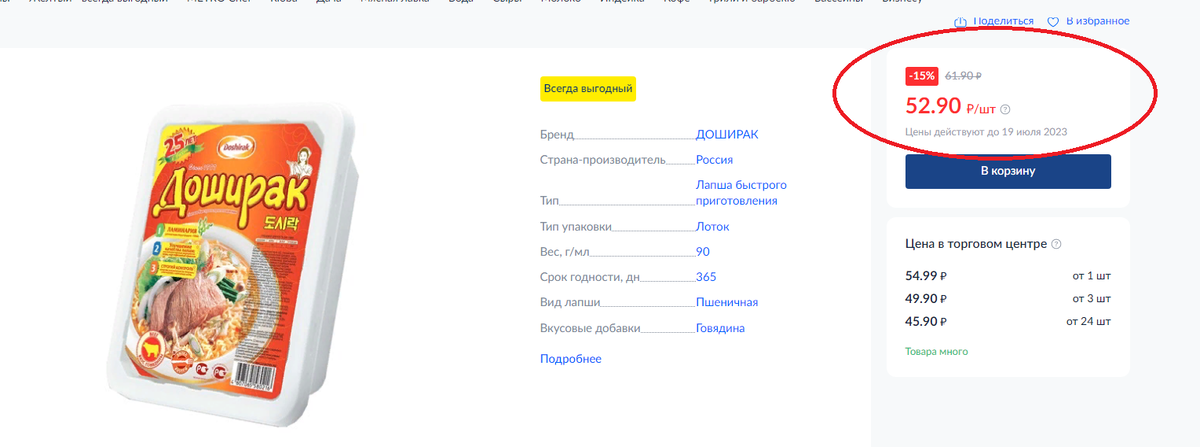Image resolution: width=1200 pixels, height=447 pixels.
Task: Select the crossed-out old price 61.90 ₽
Action: (x=964, y=75)
